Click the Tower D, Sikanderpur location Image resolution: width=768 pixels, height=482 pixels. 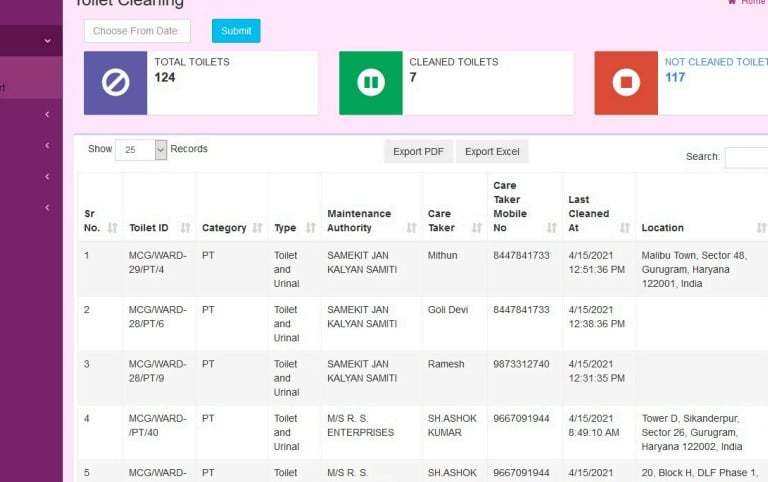pos(692,433)
